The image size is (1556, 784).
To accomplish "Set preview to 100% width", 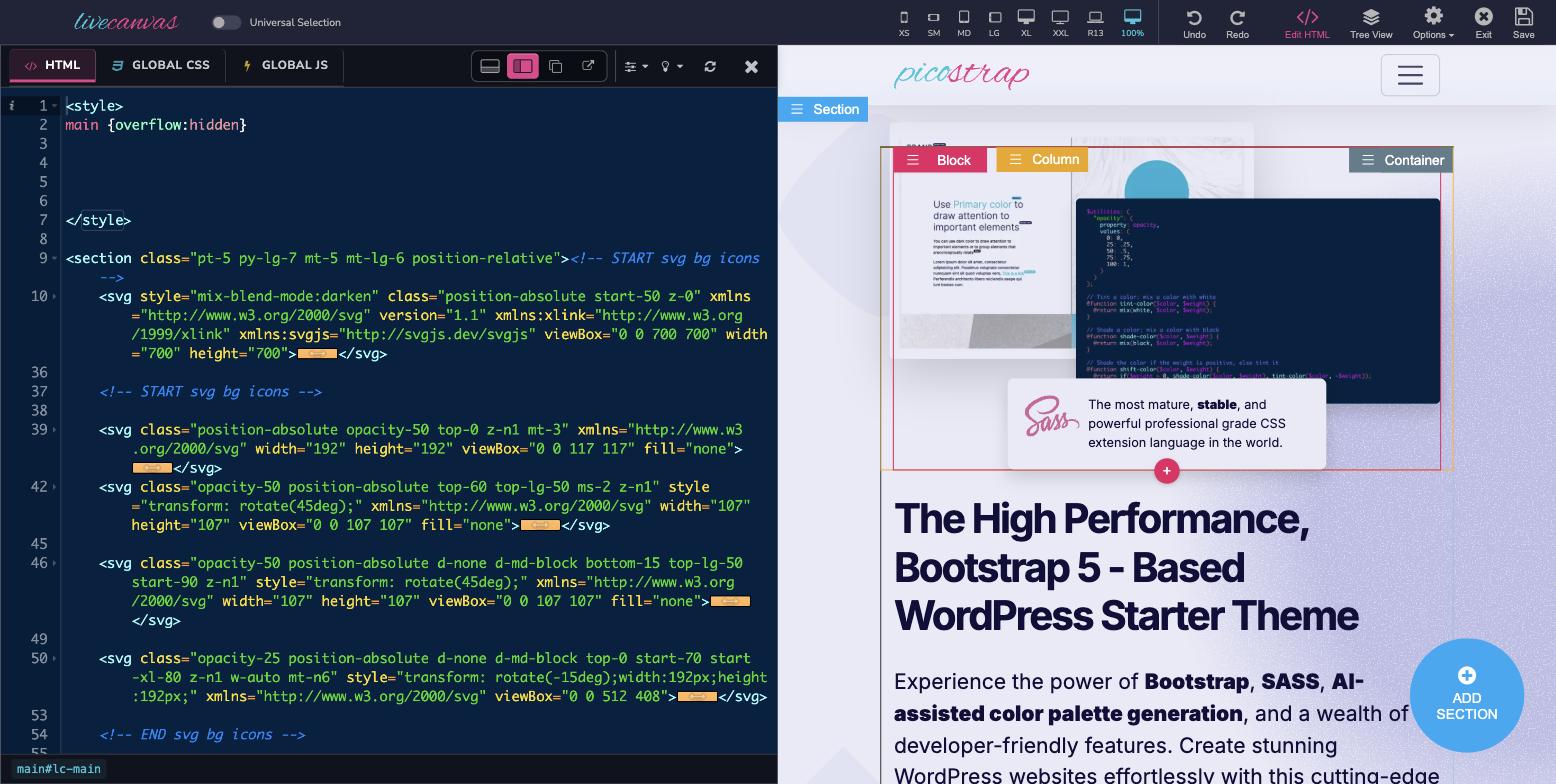I will tap(1132, 23).
